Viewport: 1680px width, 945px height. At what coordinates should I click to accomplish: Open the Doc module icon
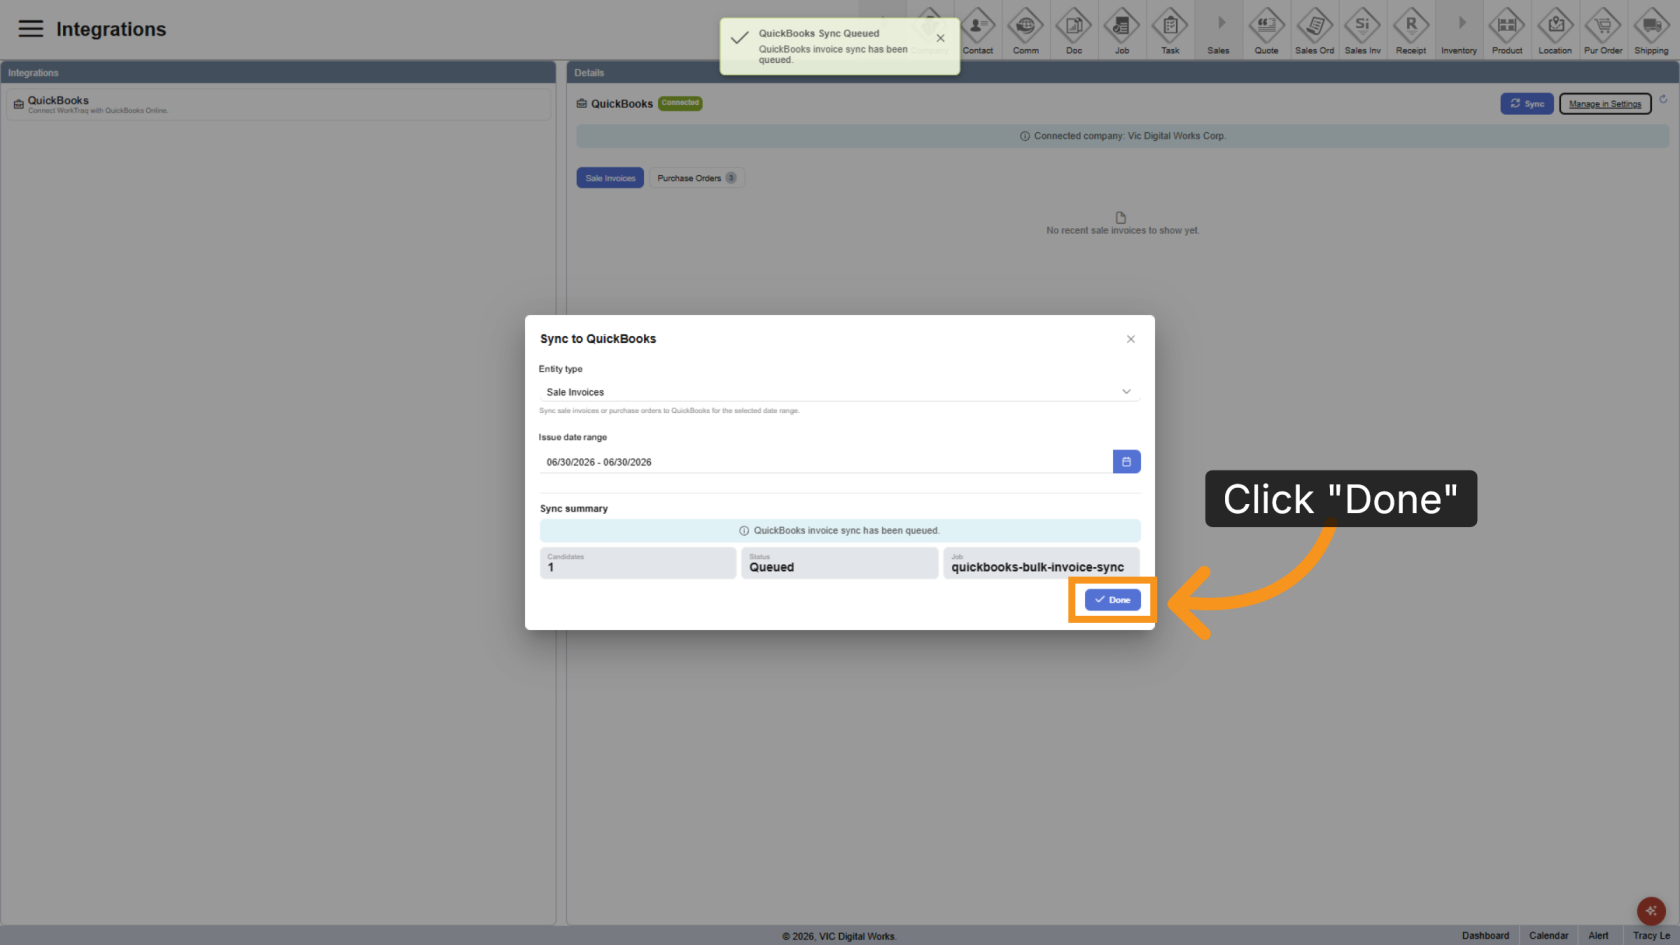[x=1074, y=31]
